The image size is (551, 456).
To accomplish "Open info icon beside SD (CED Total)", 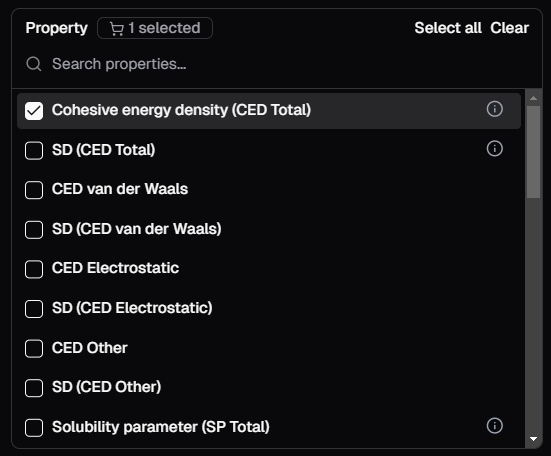I will (x=494, y=149).
